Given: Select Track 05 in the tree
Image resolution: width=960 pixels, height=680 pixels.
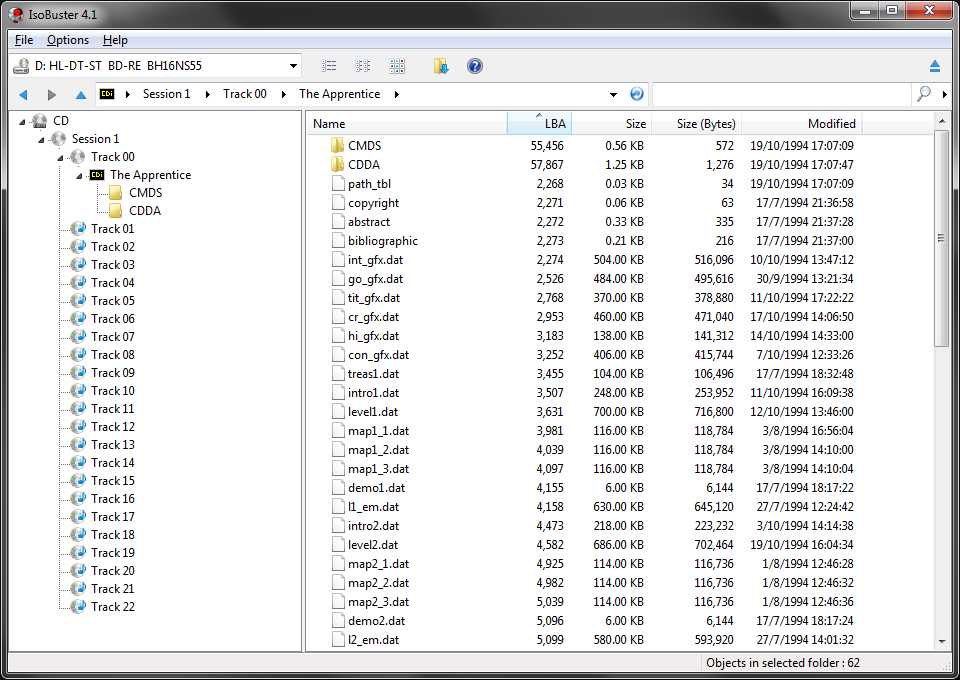Looking at the screenshot, I should click(113, 301).
